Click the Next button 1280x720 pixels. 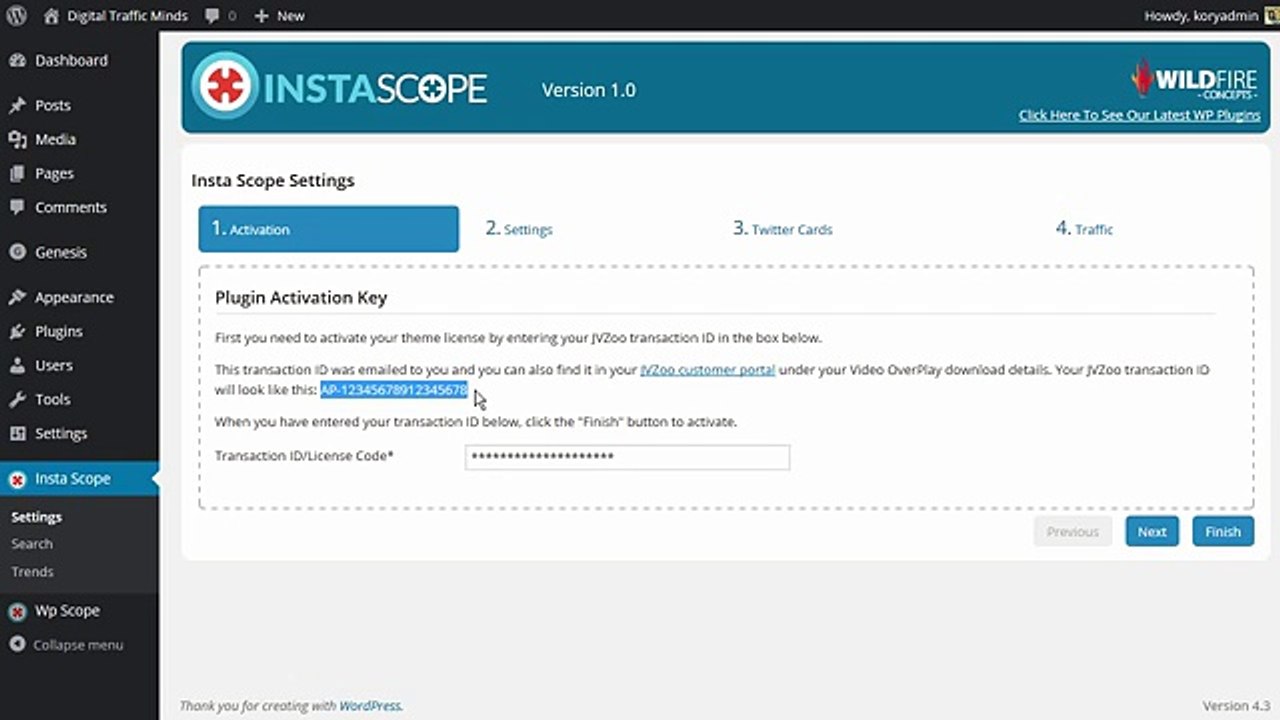(x=1152, y=531)
